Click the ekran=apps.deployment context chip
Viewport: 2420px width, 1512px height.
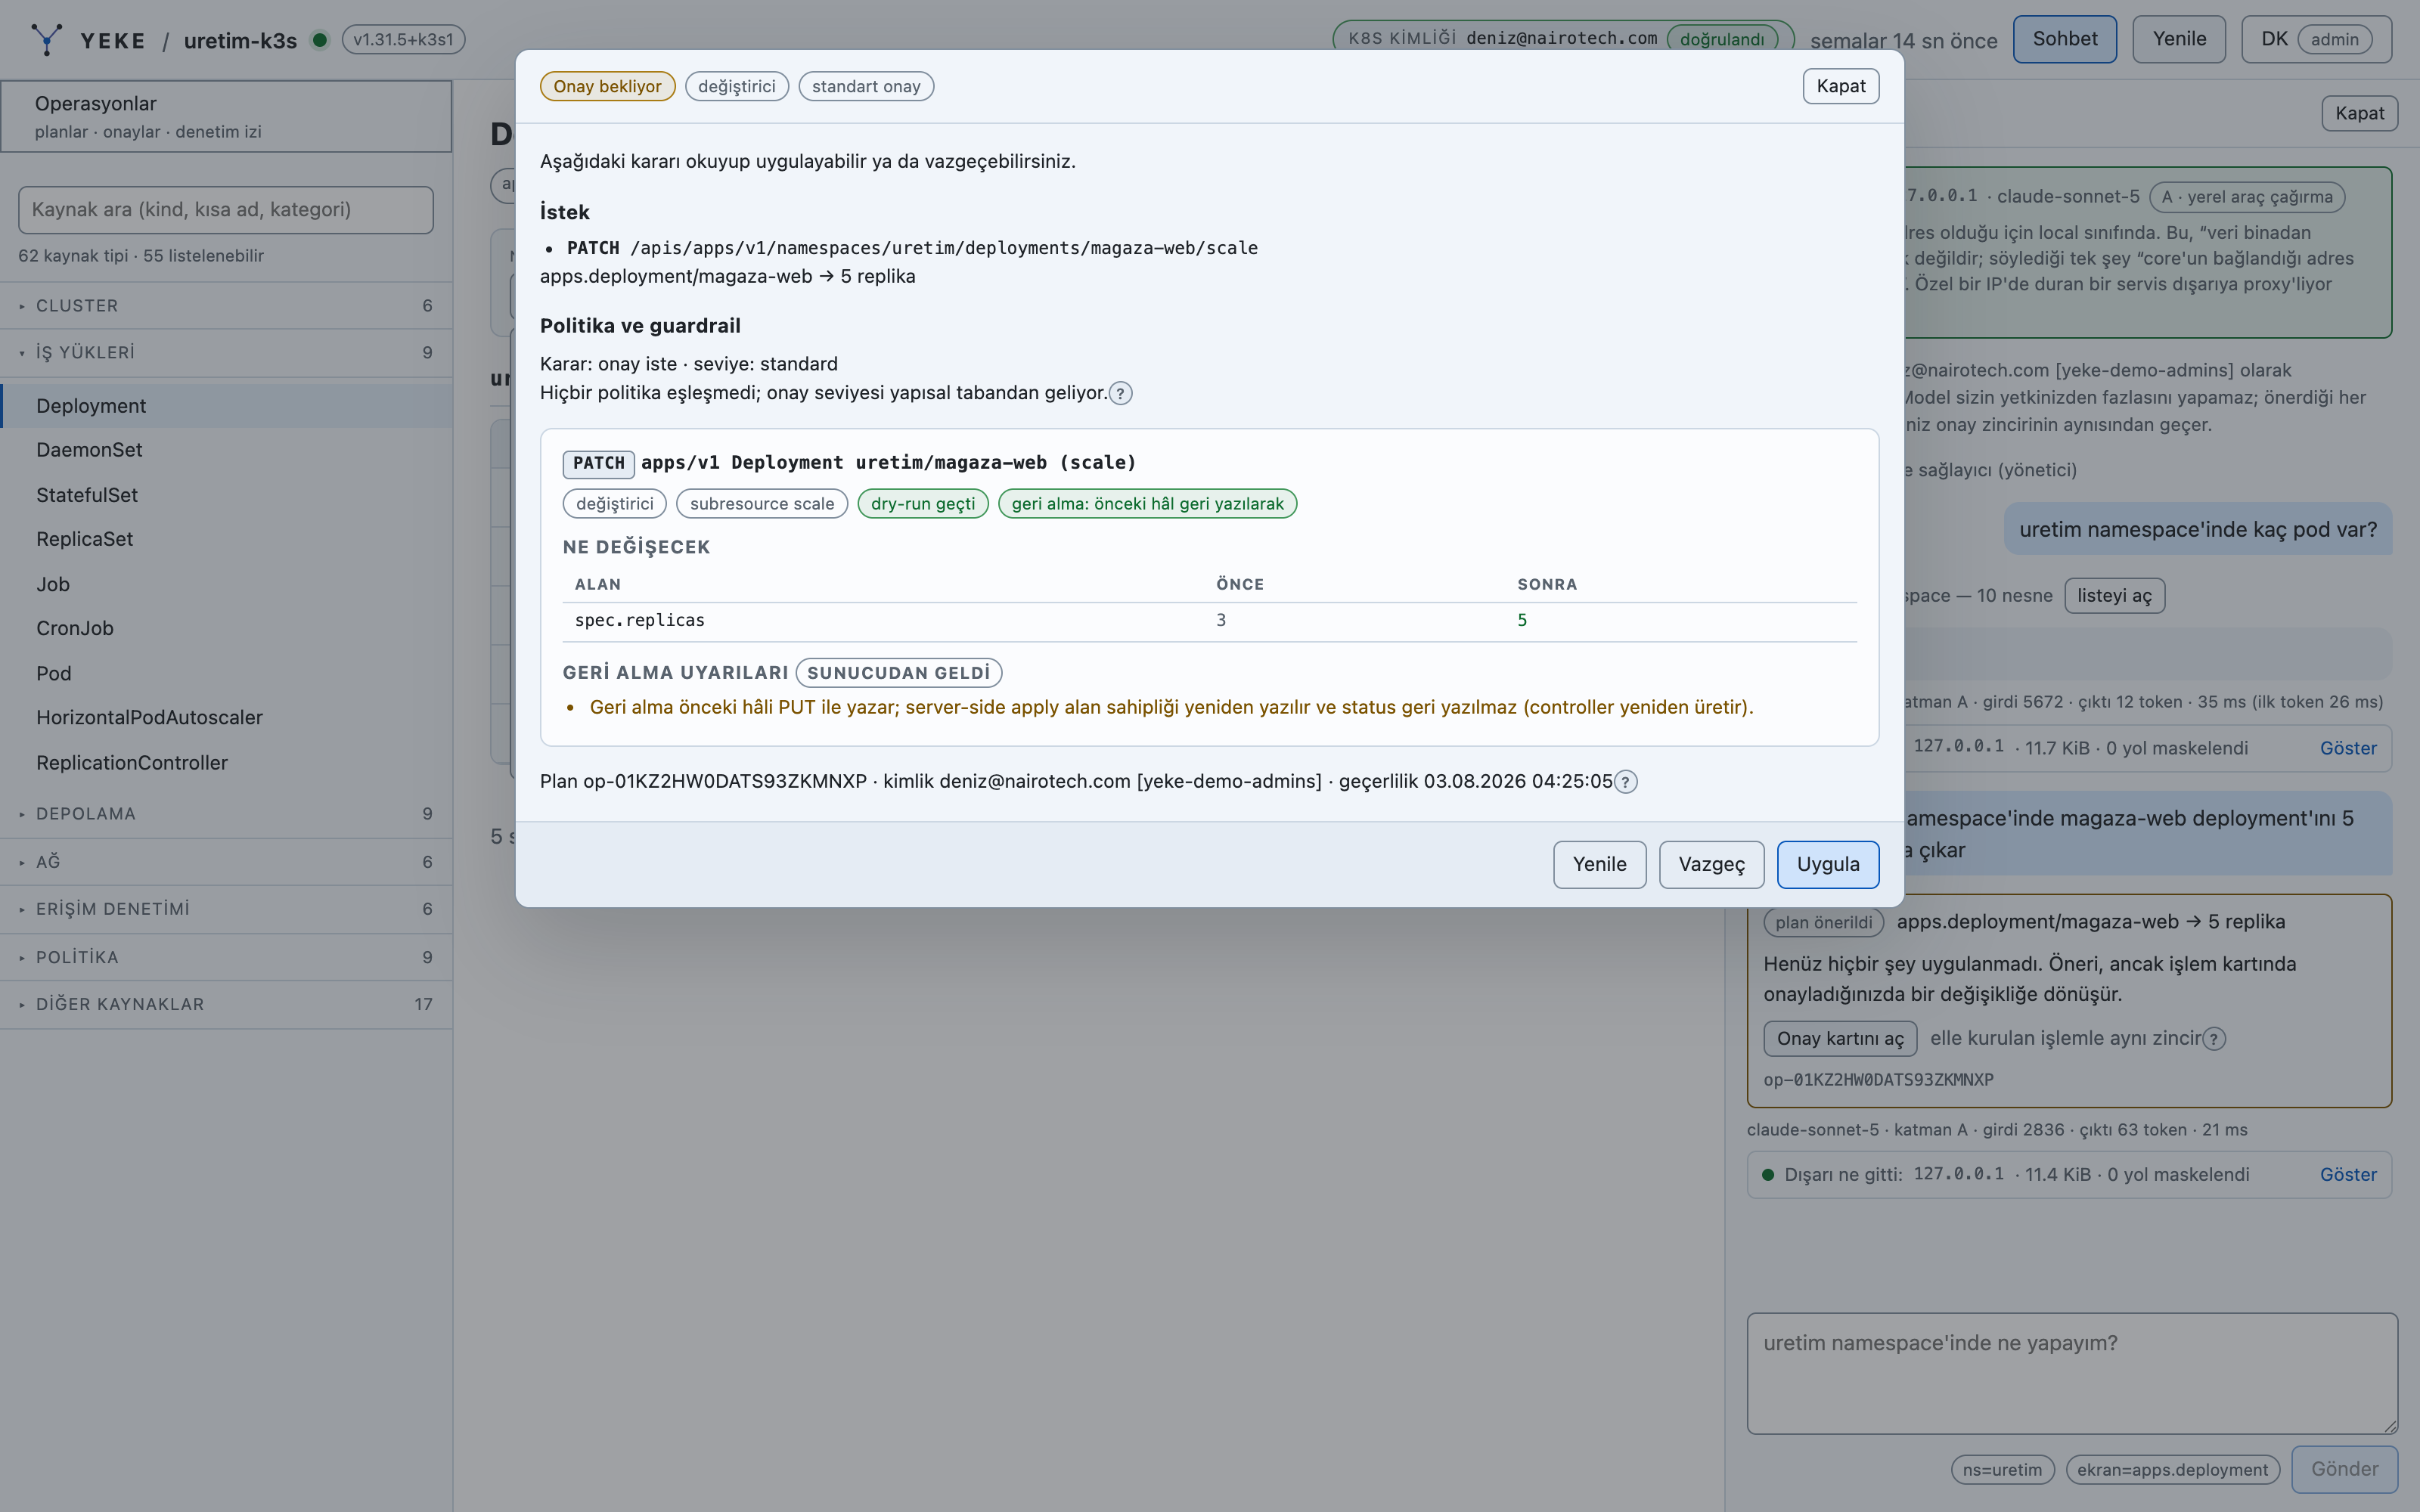(x=2172, y=1470)
